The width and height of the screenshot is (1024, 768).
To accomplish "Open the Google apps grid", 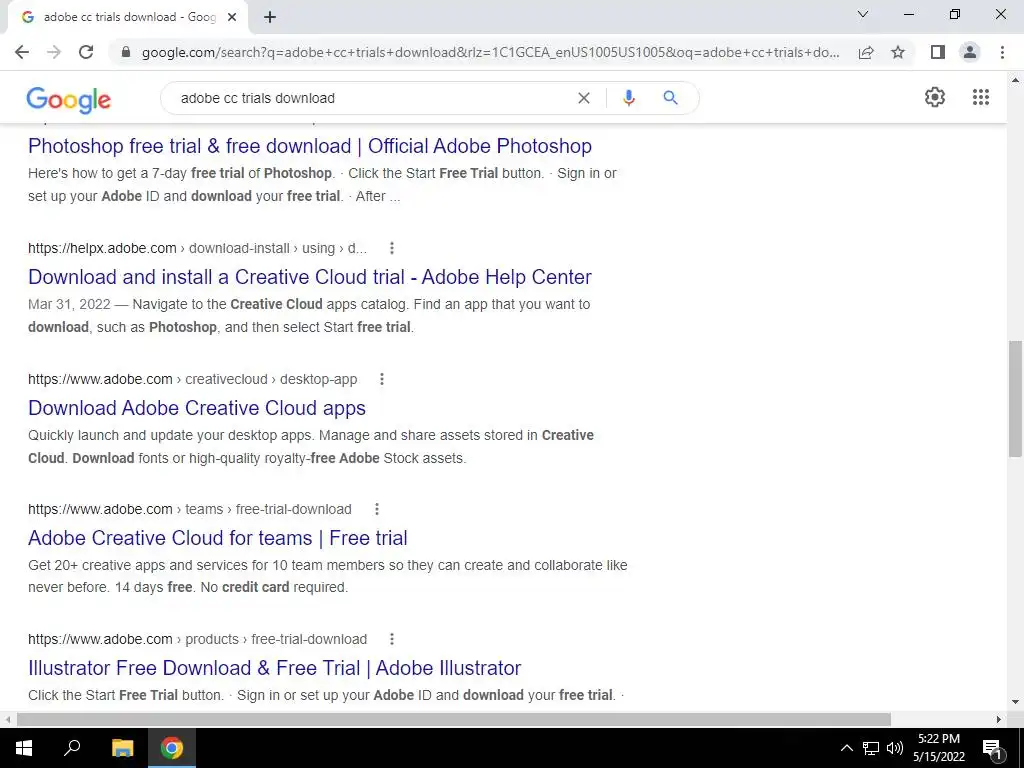I will coord(980,97).
